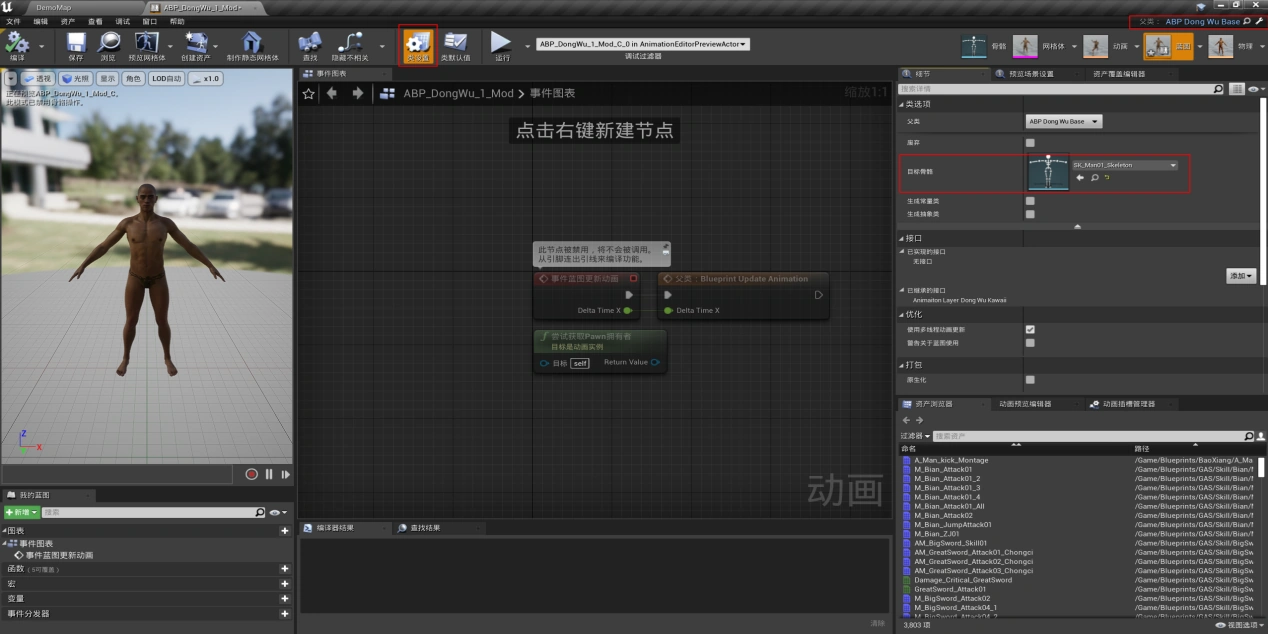Expand the SK_Man01_Skeleton target skeleton dropdown
Screen dimensions: 1268x634
tap(1124, 165)
